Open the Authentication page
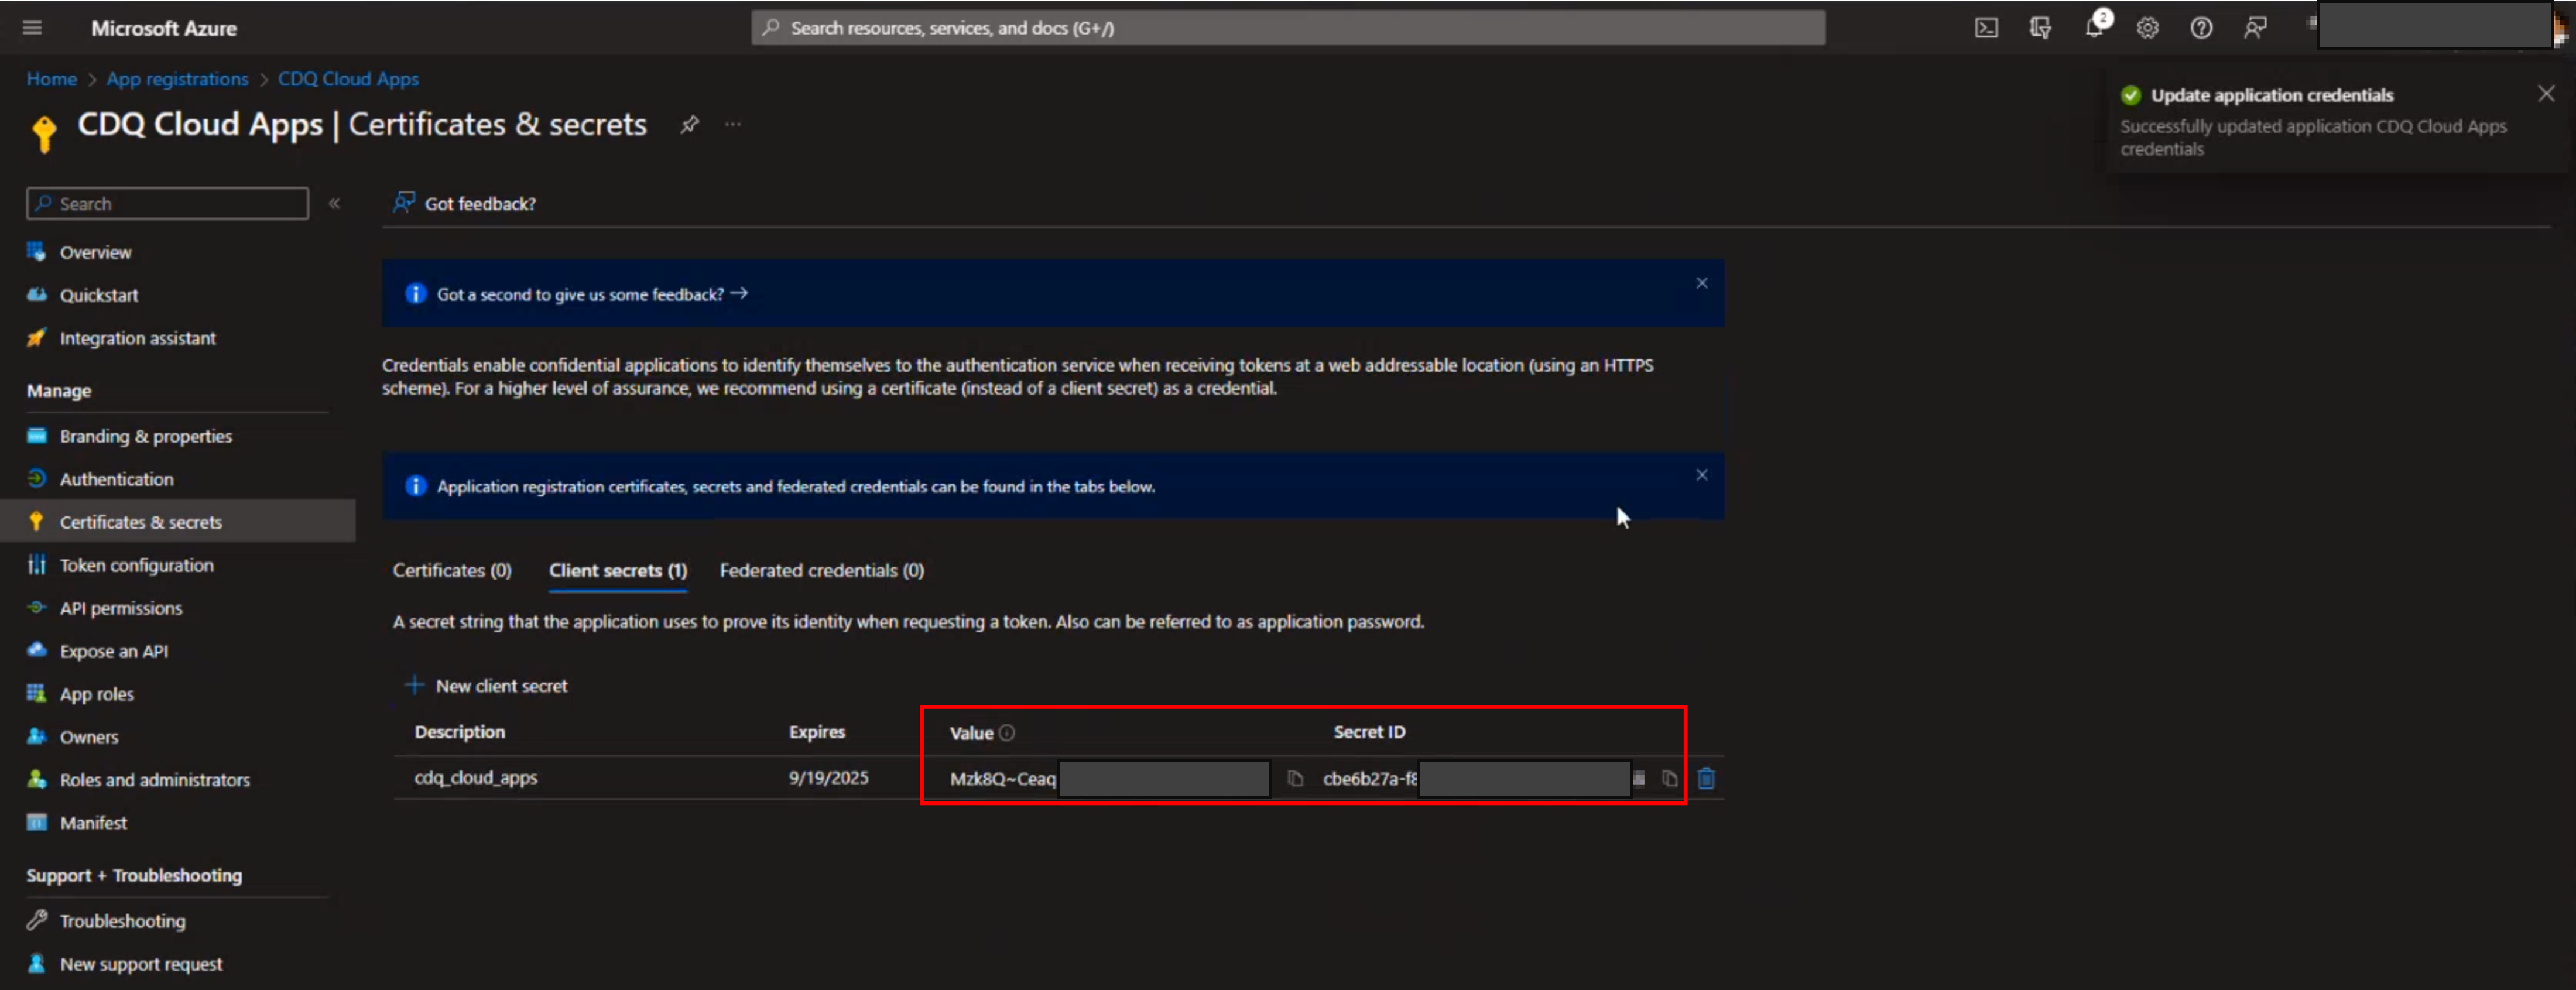 (x=116, y=479)
